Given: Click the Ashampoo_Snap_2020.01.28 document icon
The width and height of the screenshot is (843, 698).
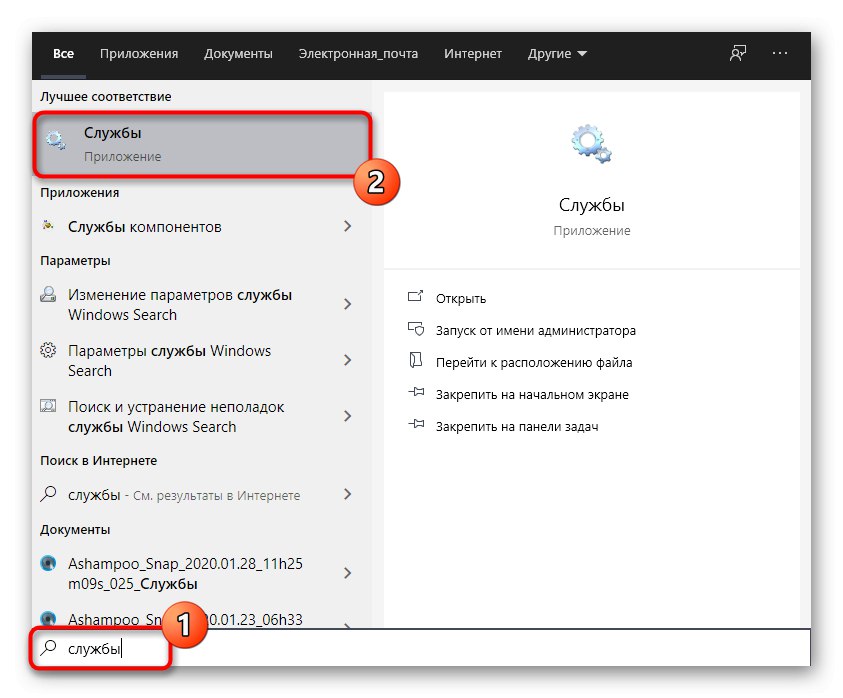Looking at the screenshot, I should (48, 563).
